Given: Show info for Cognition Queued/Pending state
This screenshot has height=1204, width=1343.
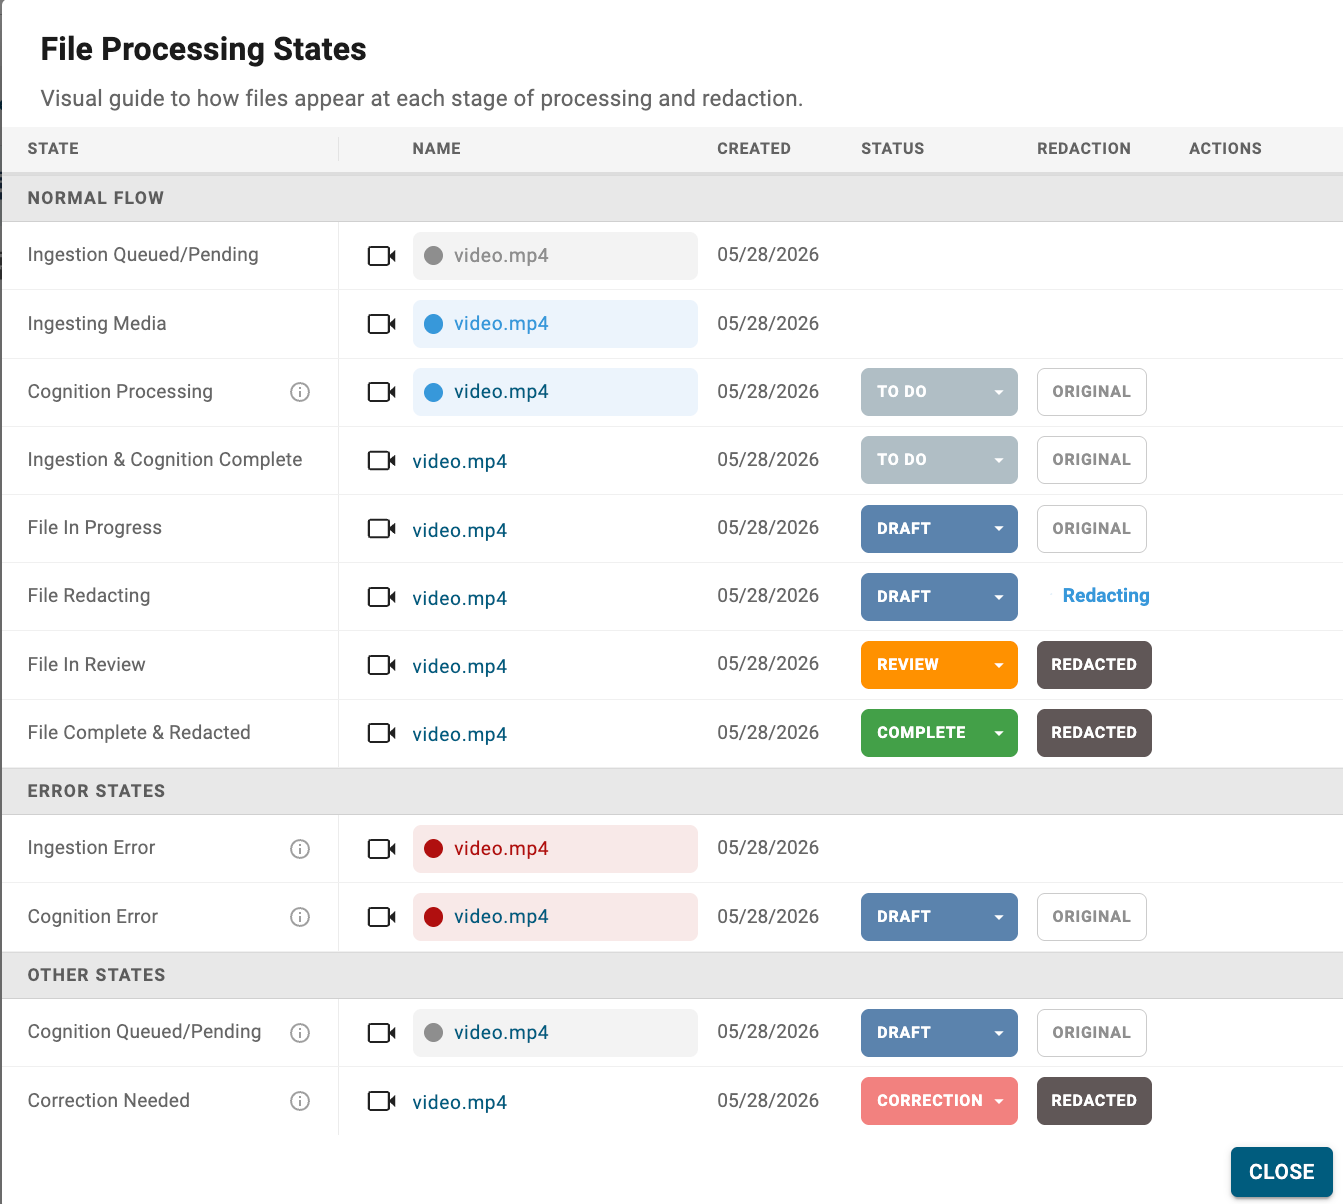Looking at the screenshot, I should point(299,1033).
